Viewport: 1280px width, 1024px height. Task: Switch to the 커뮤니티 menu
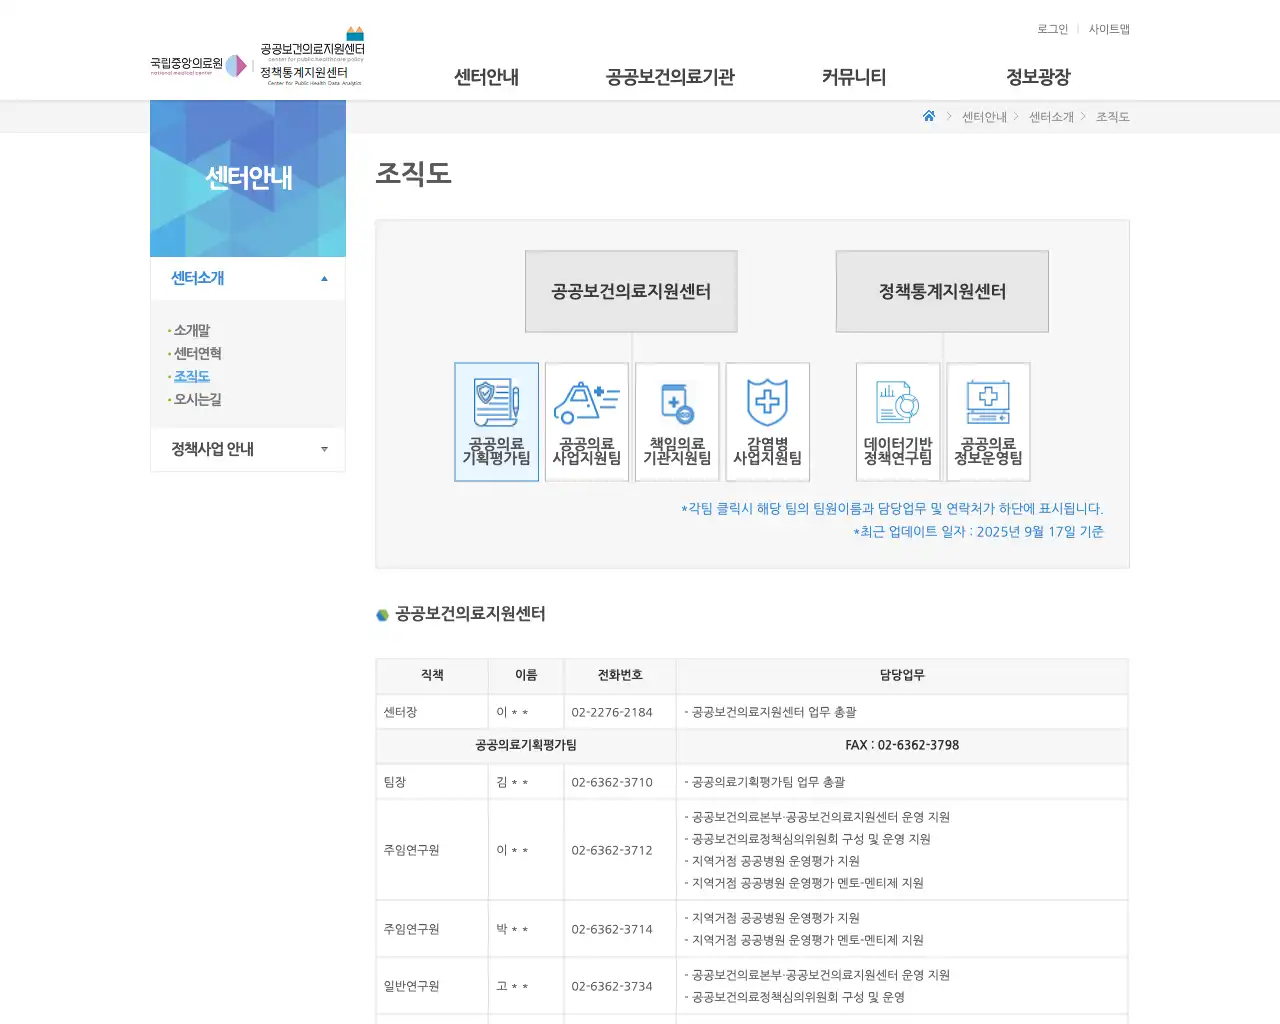pos(853,77)
